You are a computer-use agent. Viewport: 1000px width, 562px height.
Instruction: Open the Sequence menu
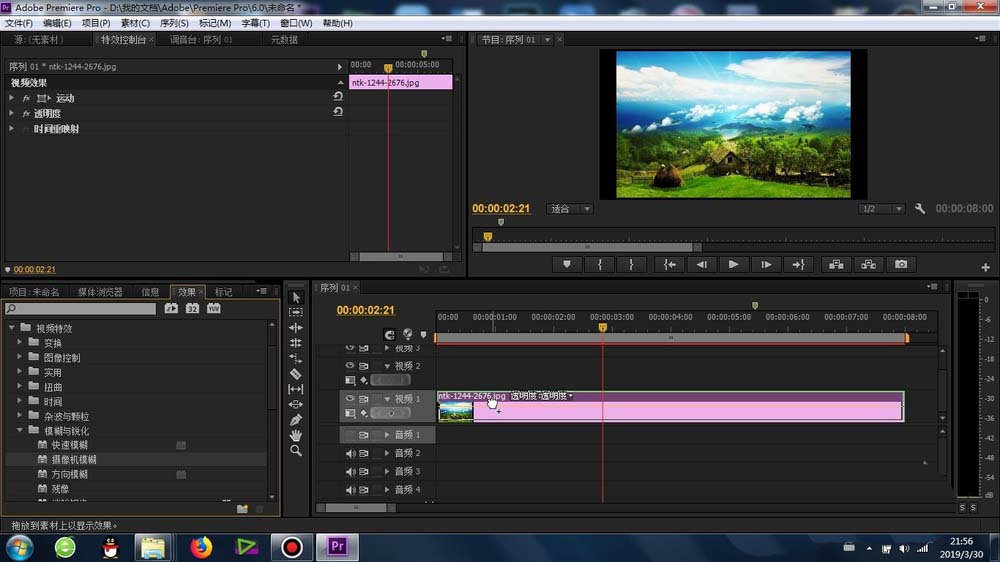pos(174,23)
